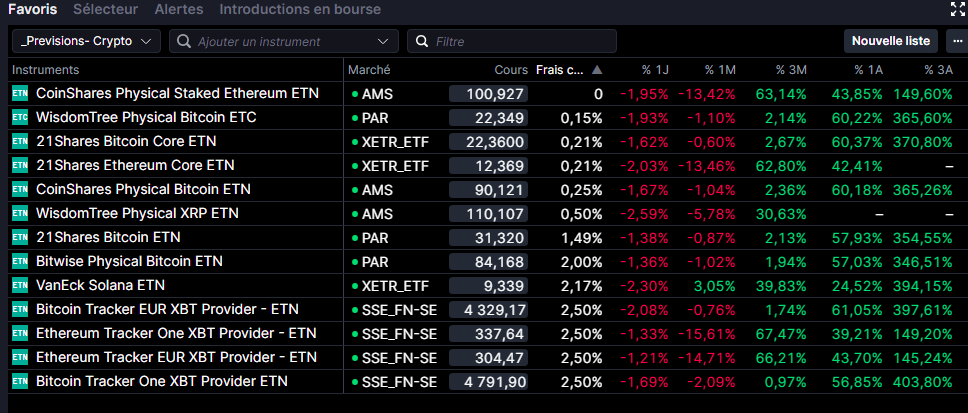
Task: Open WisdomTree Physical XRP ETN row
Action: (x=137, y=213)
